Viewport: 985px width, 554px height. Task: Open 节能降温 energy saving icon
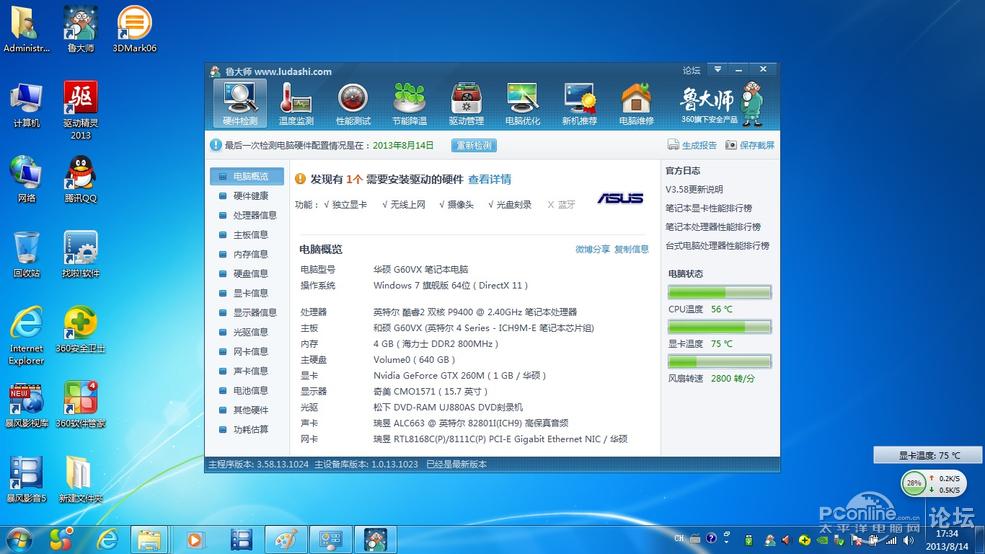pos(410,104)
